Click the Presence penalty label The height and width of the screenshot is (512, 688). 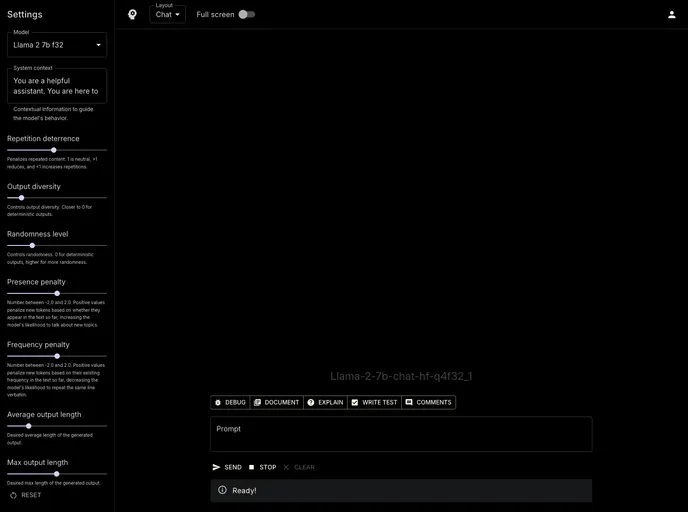coord(36,282)
